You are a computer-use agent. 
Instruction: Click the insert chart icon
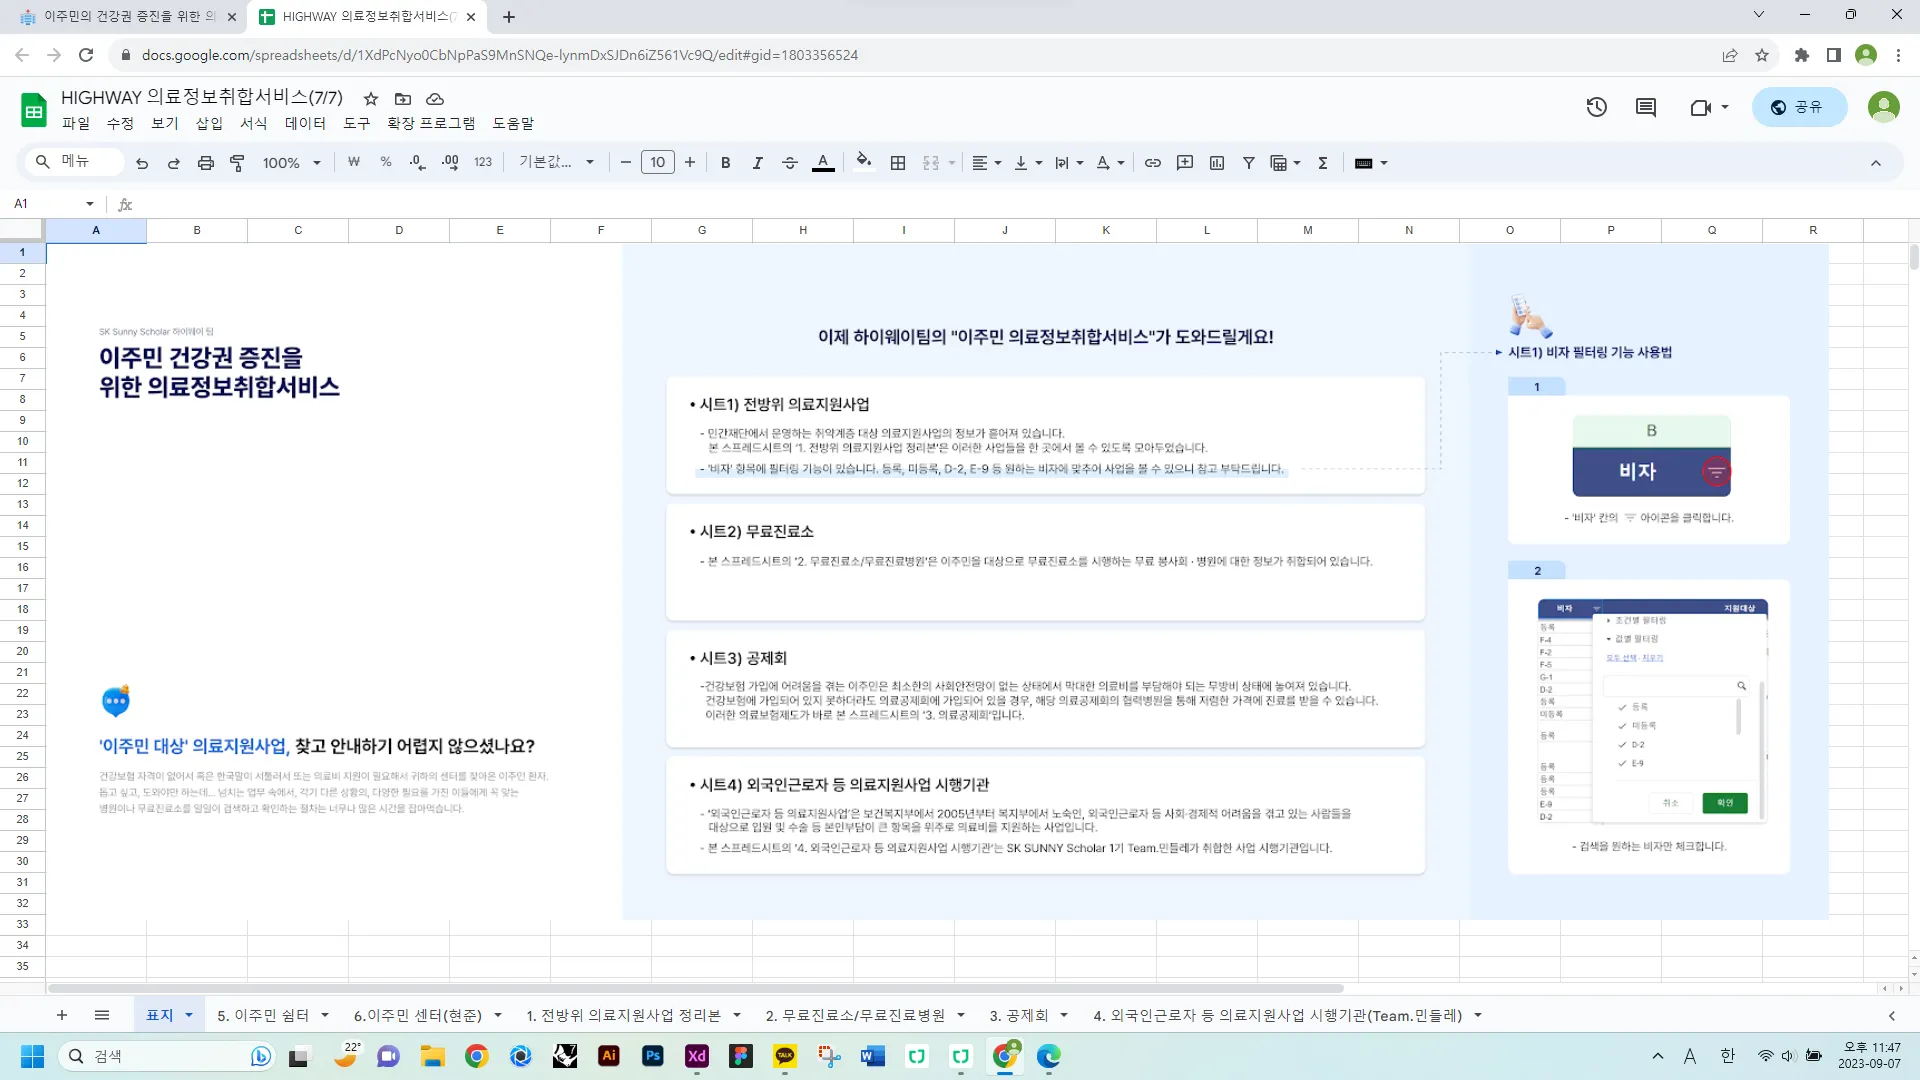pos(1217,163)
